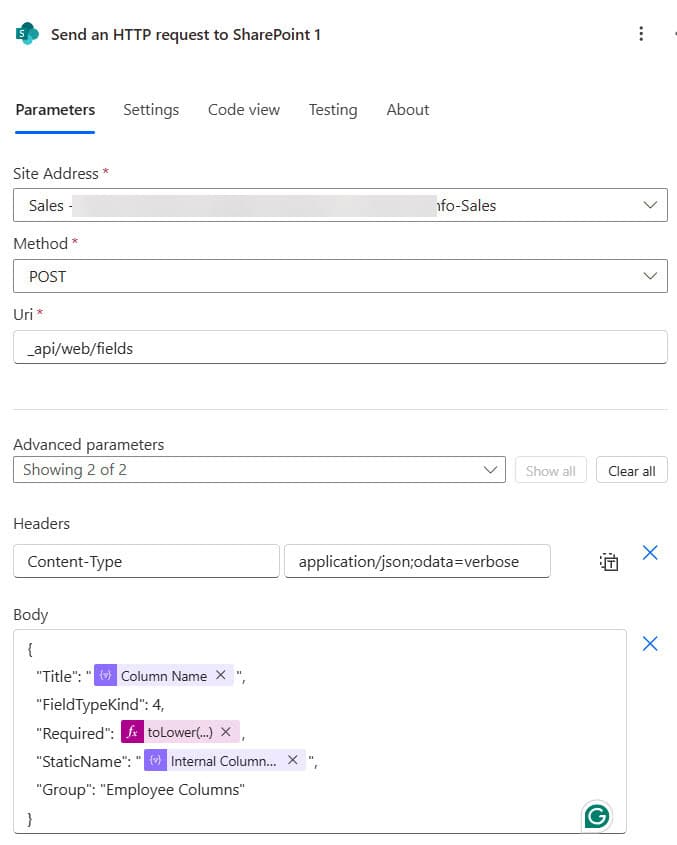Click the toLower(...) expression token

(180, 732)
